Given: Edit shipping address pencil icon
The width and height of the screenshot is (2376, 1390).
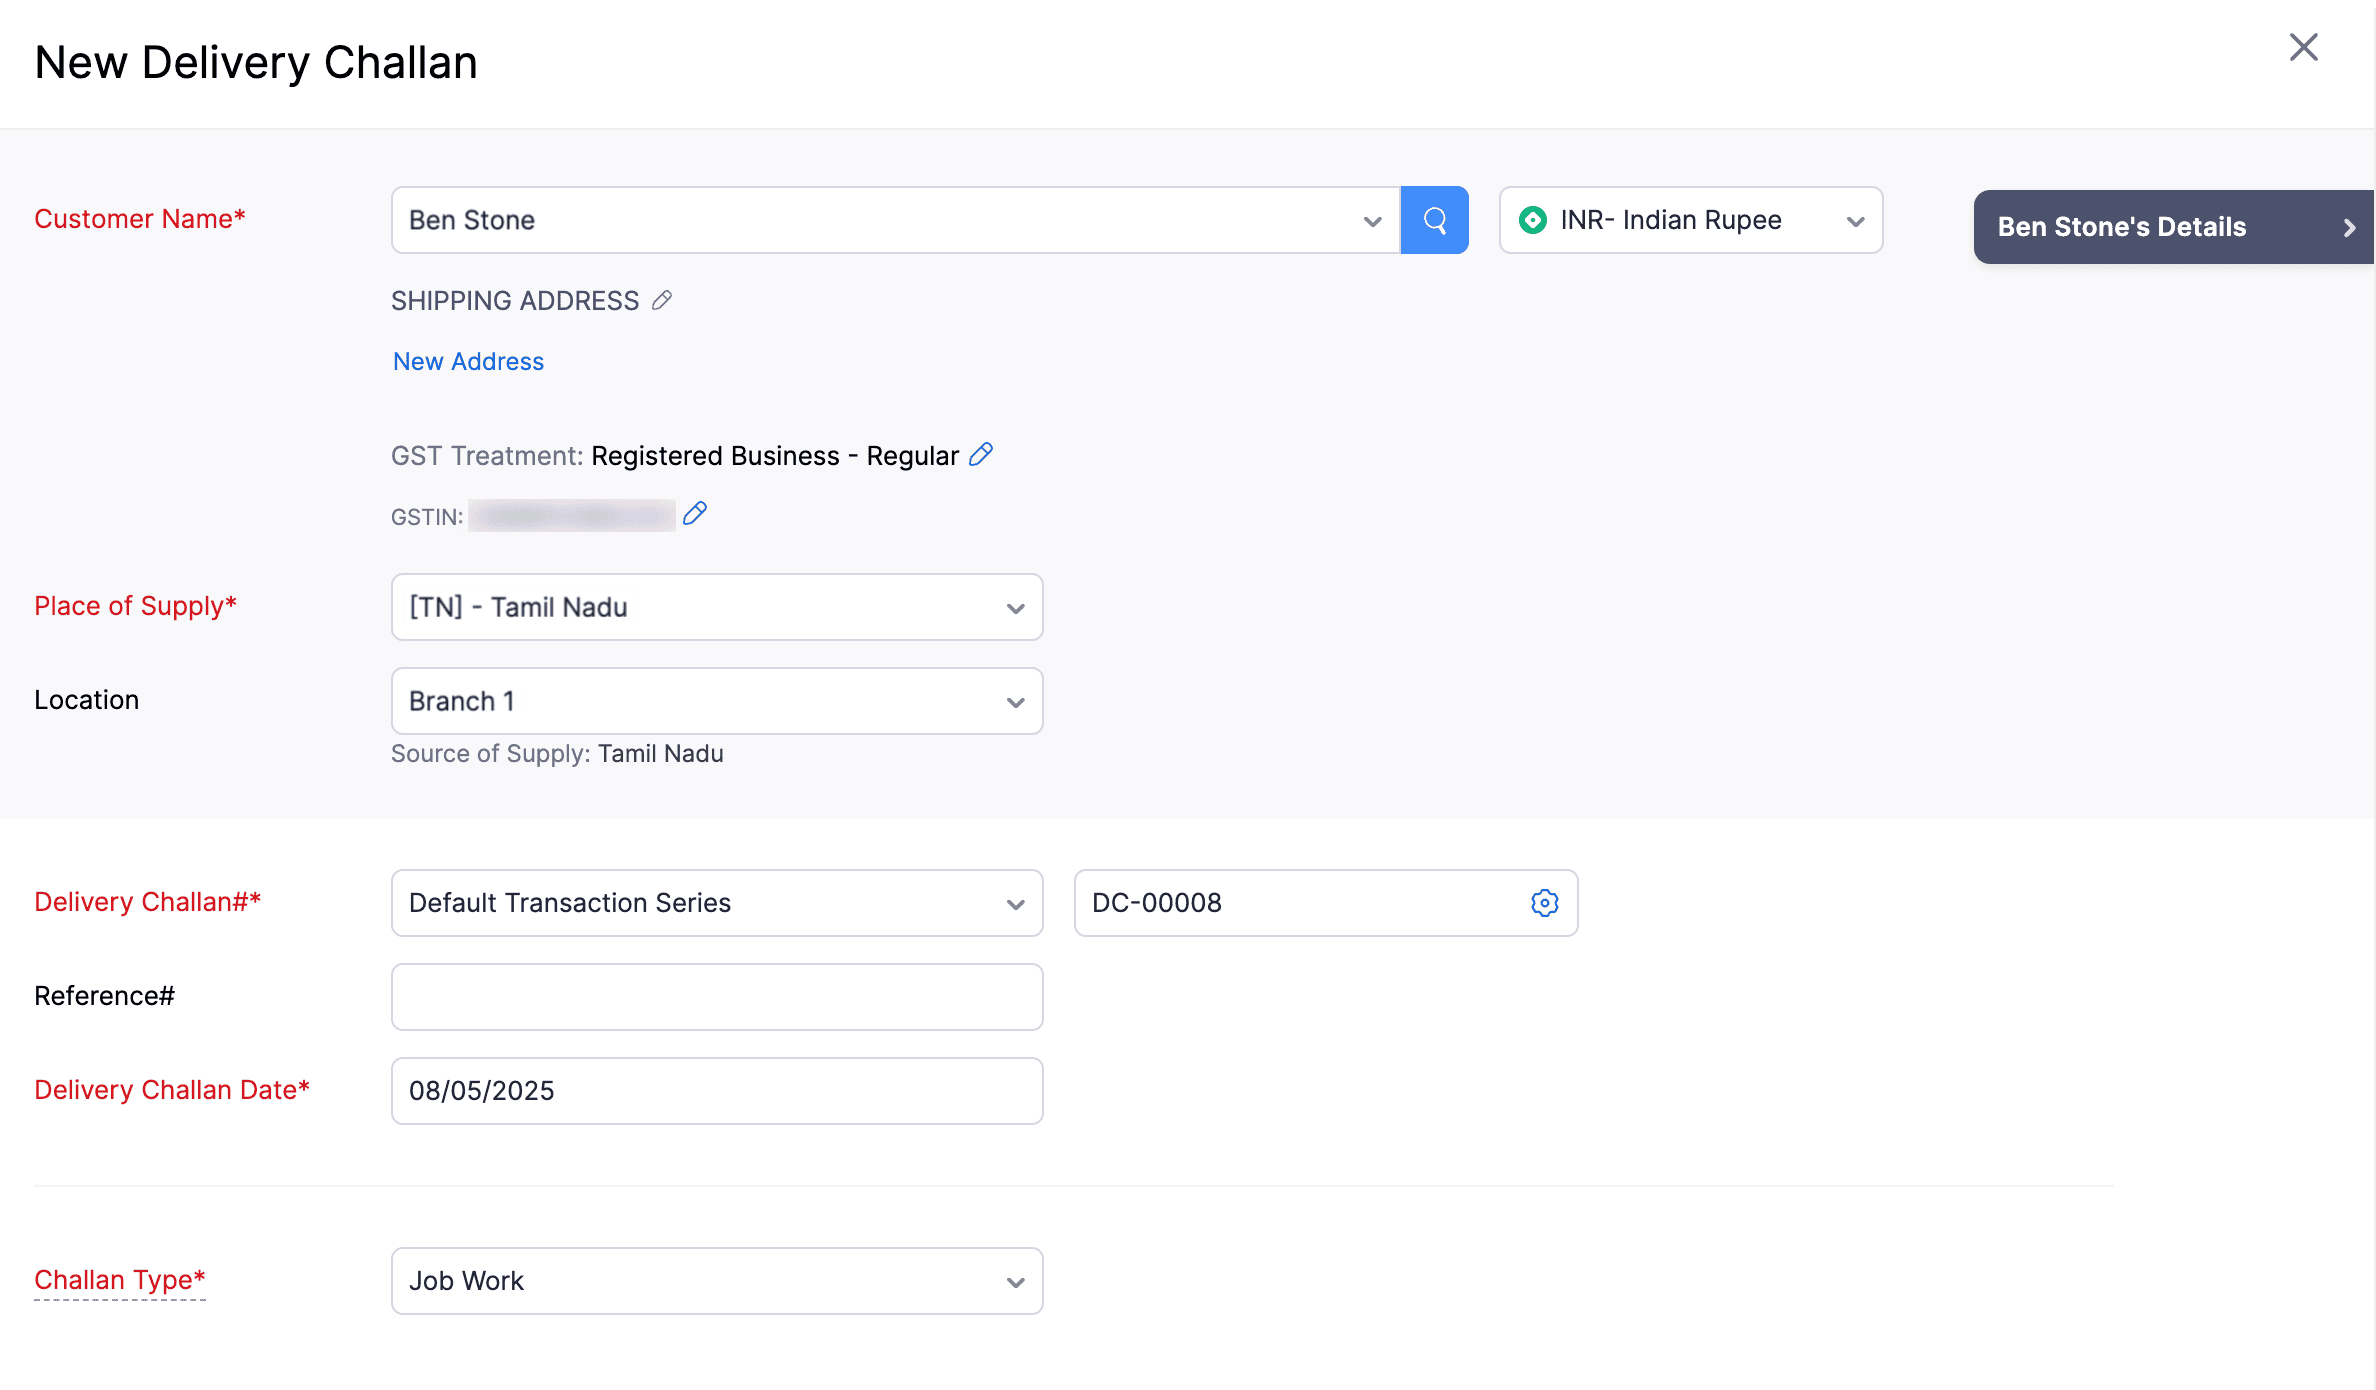Looking at the screenshot, I should pos(662,300).
